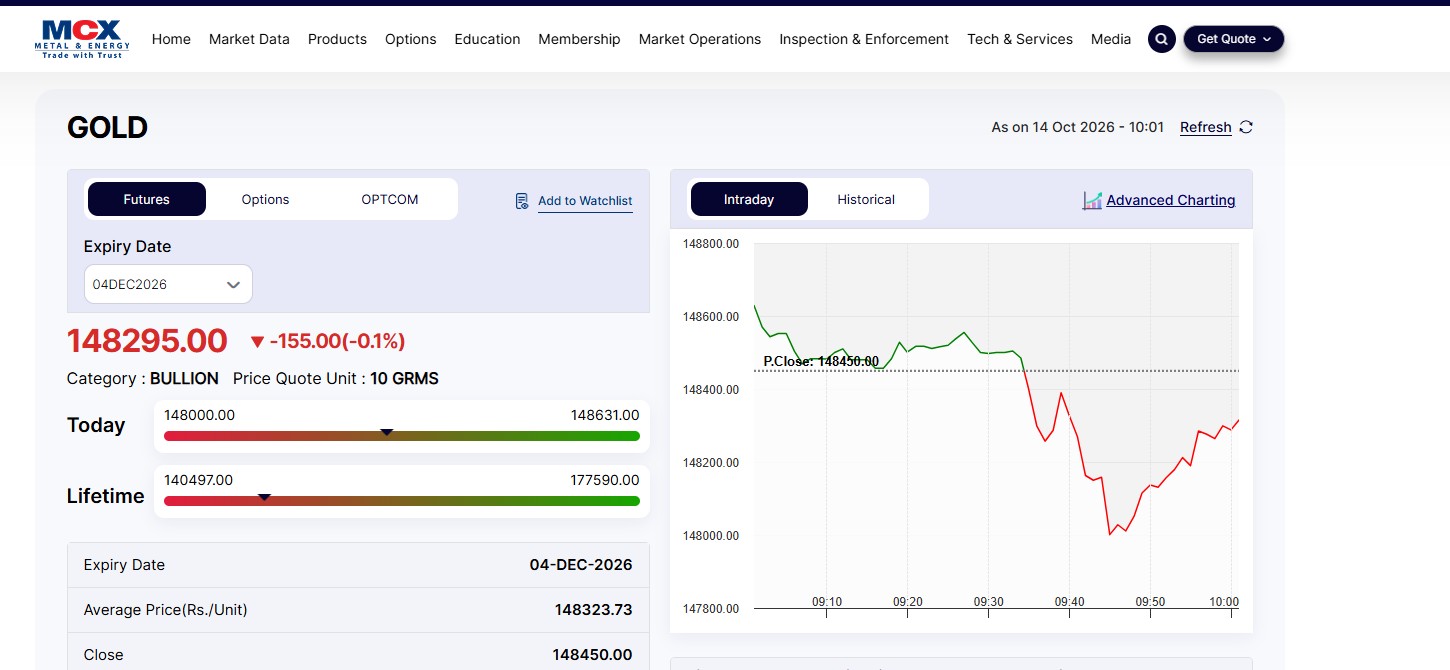The height and width of the screenshot is (670, 1450).
Task: Open the Membership menu
Action: tap(579, 39)
